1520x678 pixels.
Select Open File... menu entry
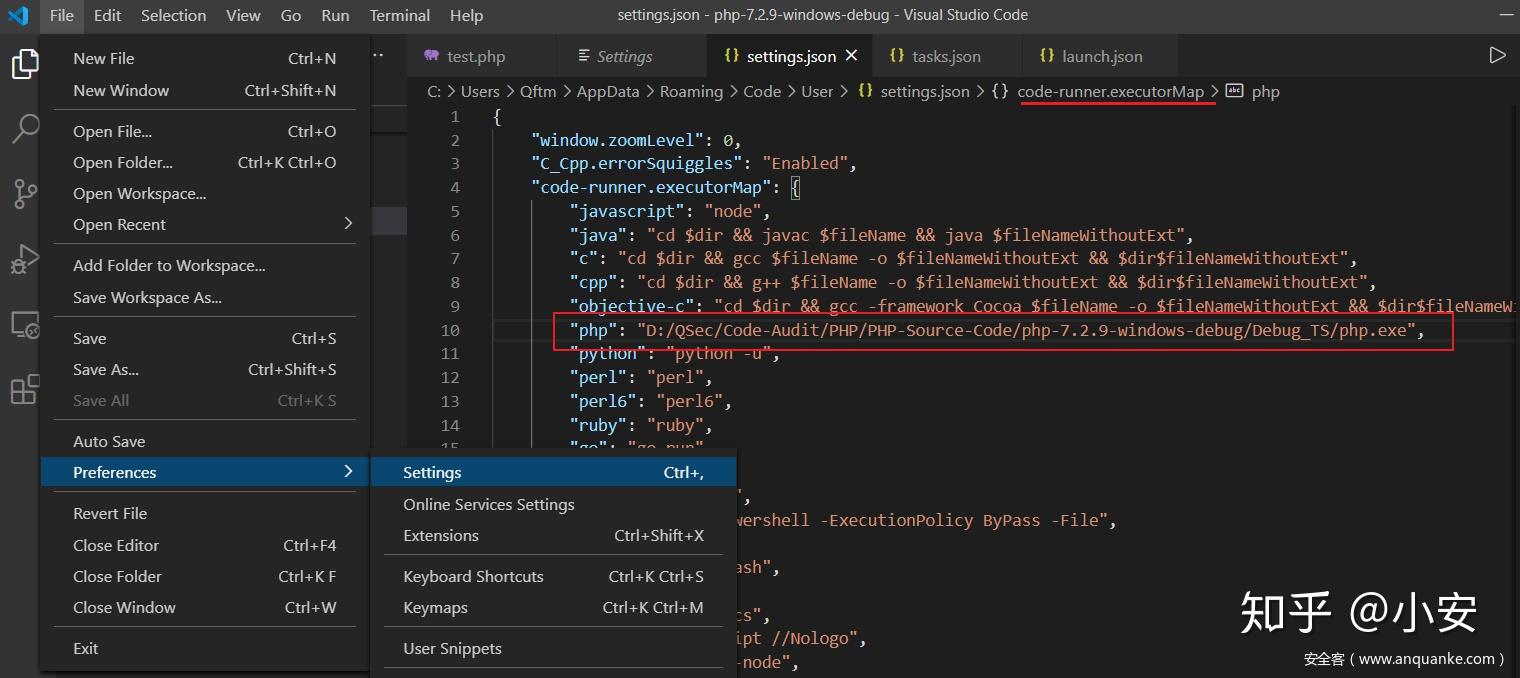pyautogui.click(x=204, y=131)
